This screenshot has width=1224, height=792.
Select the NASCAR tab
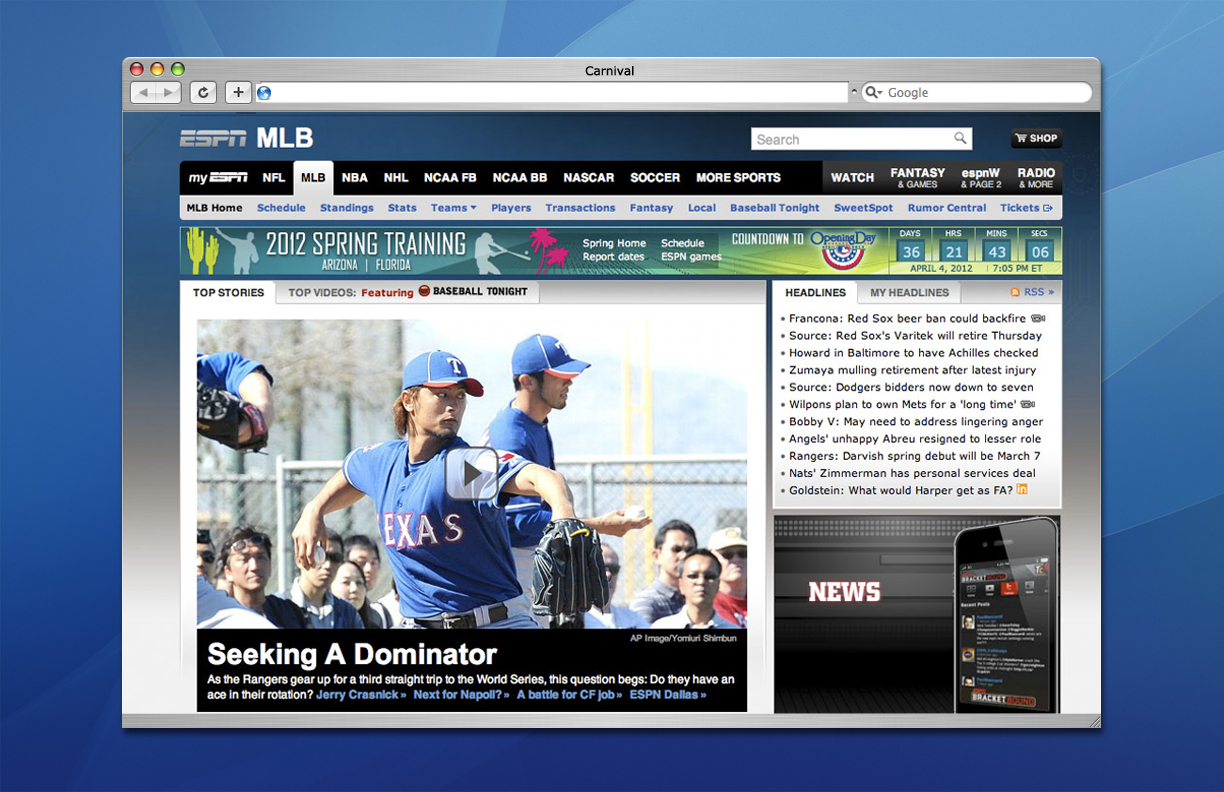(x=589, y=178)
